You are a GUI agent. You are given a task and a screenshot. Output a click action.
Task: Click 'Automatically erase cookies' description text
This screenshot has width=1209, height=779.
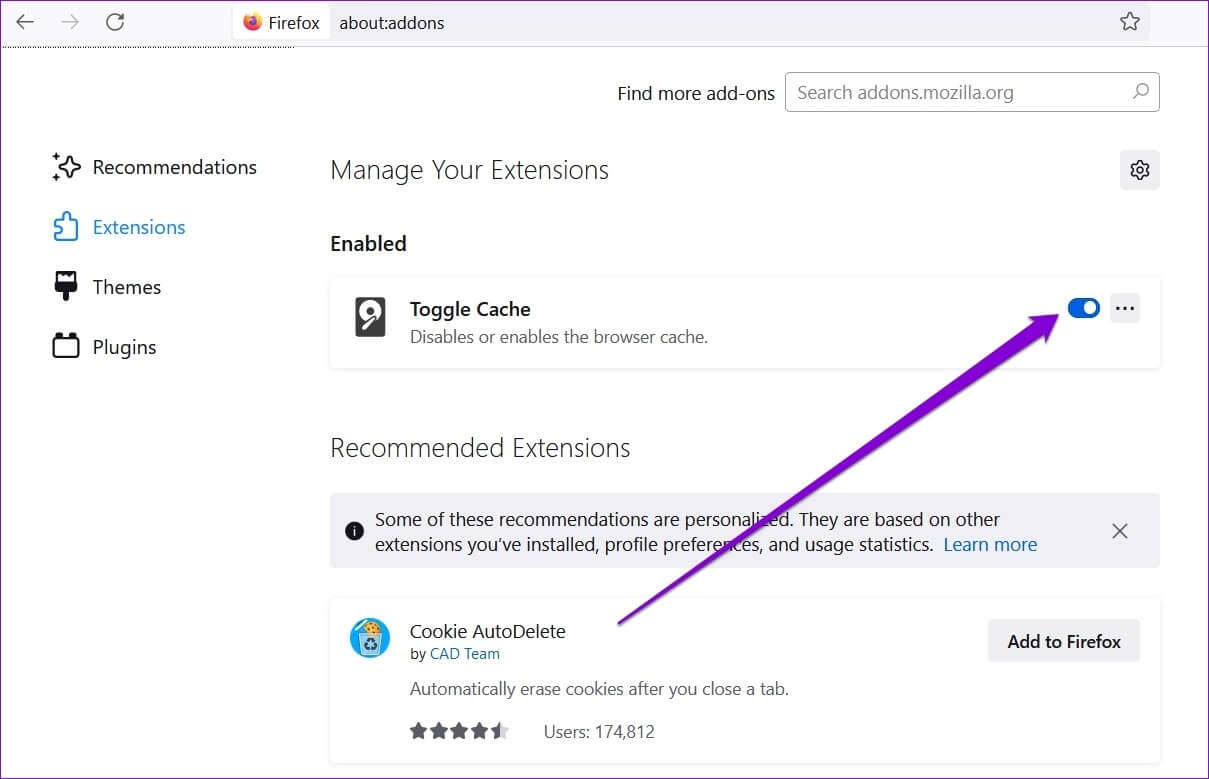[600, 689]
